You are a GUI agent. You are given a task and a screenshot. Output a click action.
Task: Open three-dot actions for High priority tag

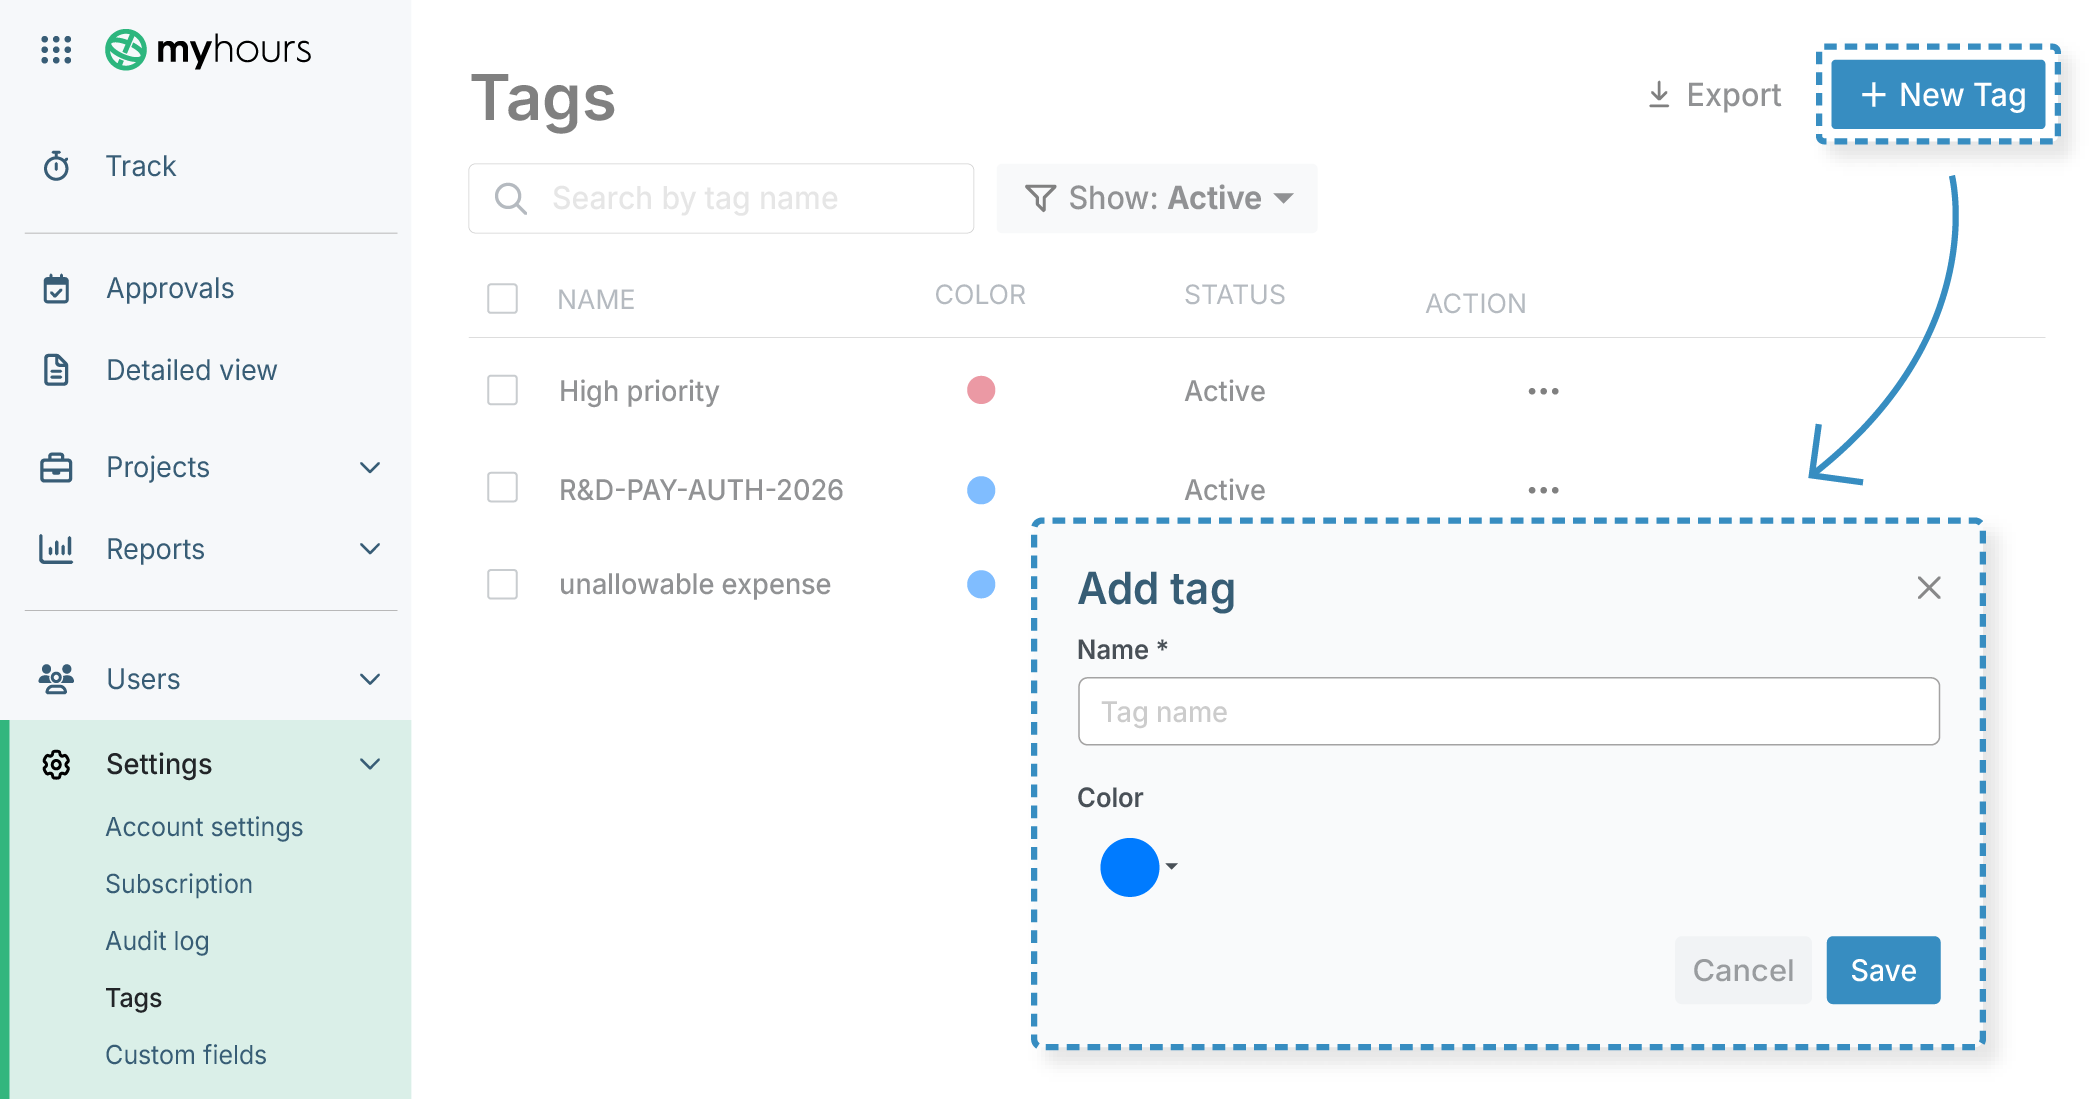(1543, 391)
